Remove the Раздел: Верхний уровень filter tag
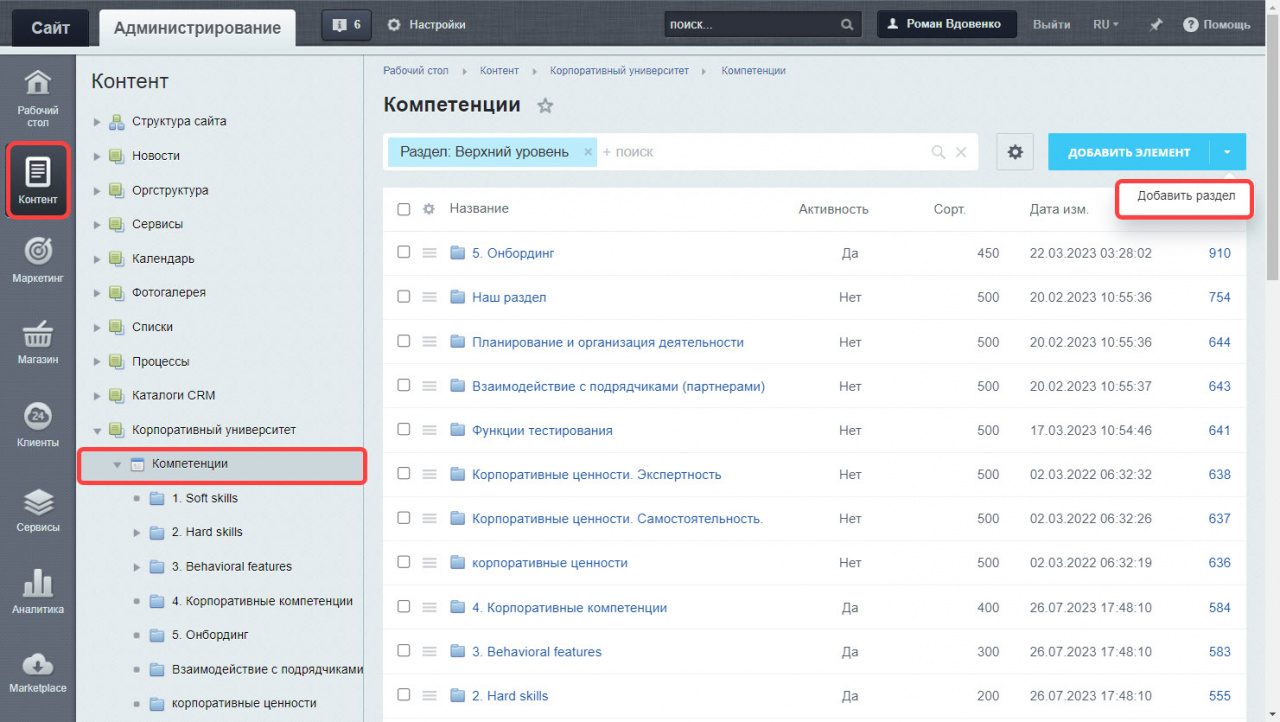 tap(588, 152)
